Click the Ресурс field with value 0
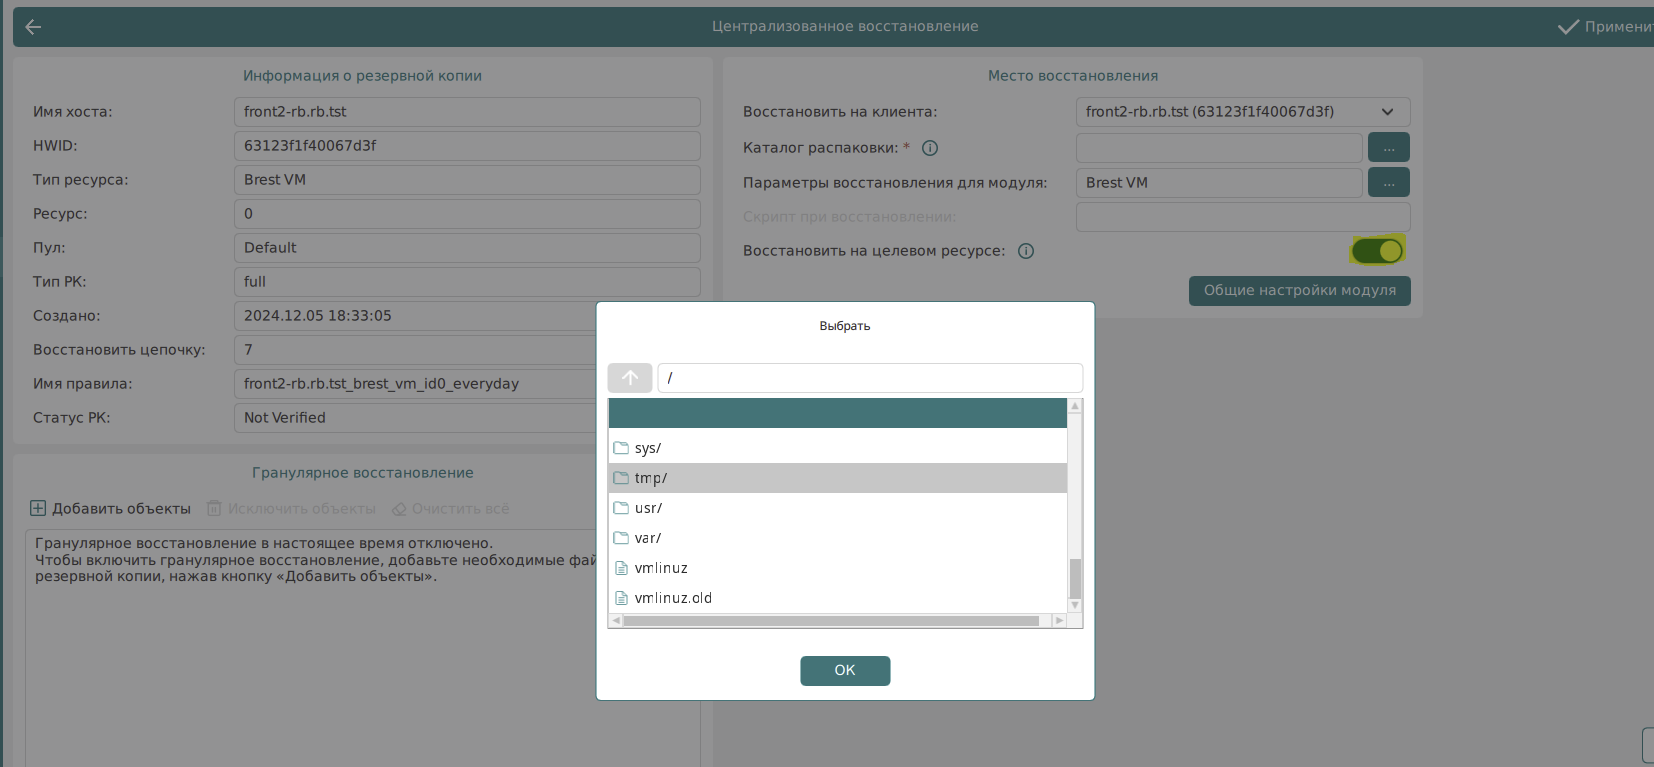The height and width of the screenshot is (767, 1654). [x=467, y=214]
